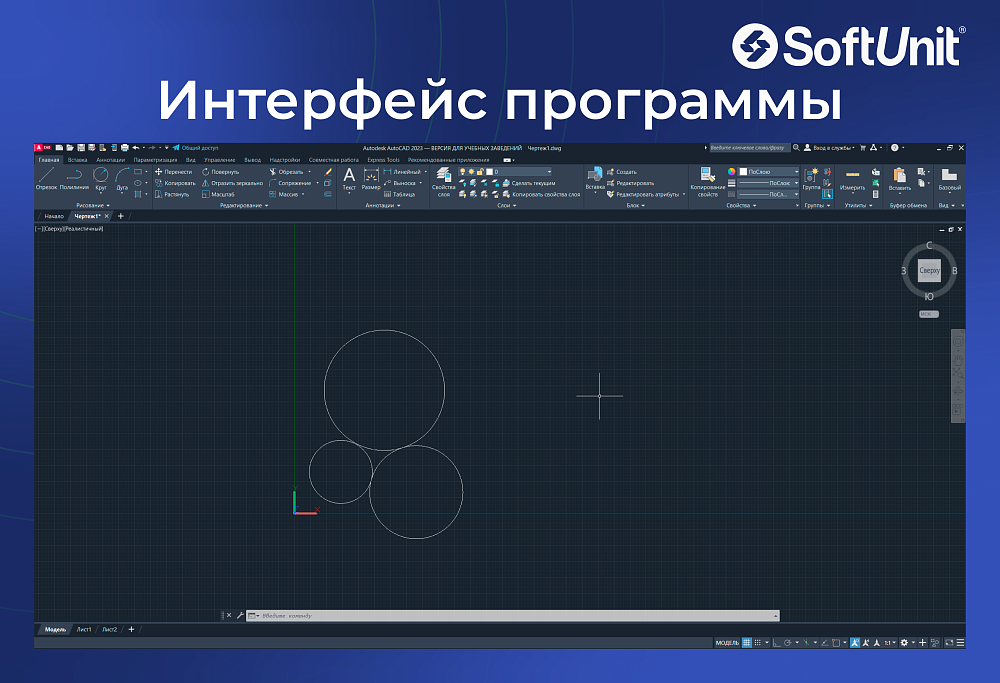
Task: Click the Перенести move tool
Action: coord(173,172)
